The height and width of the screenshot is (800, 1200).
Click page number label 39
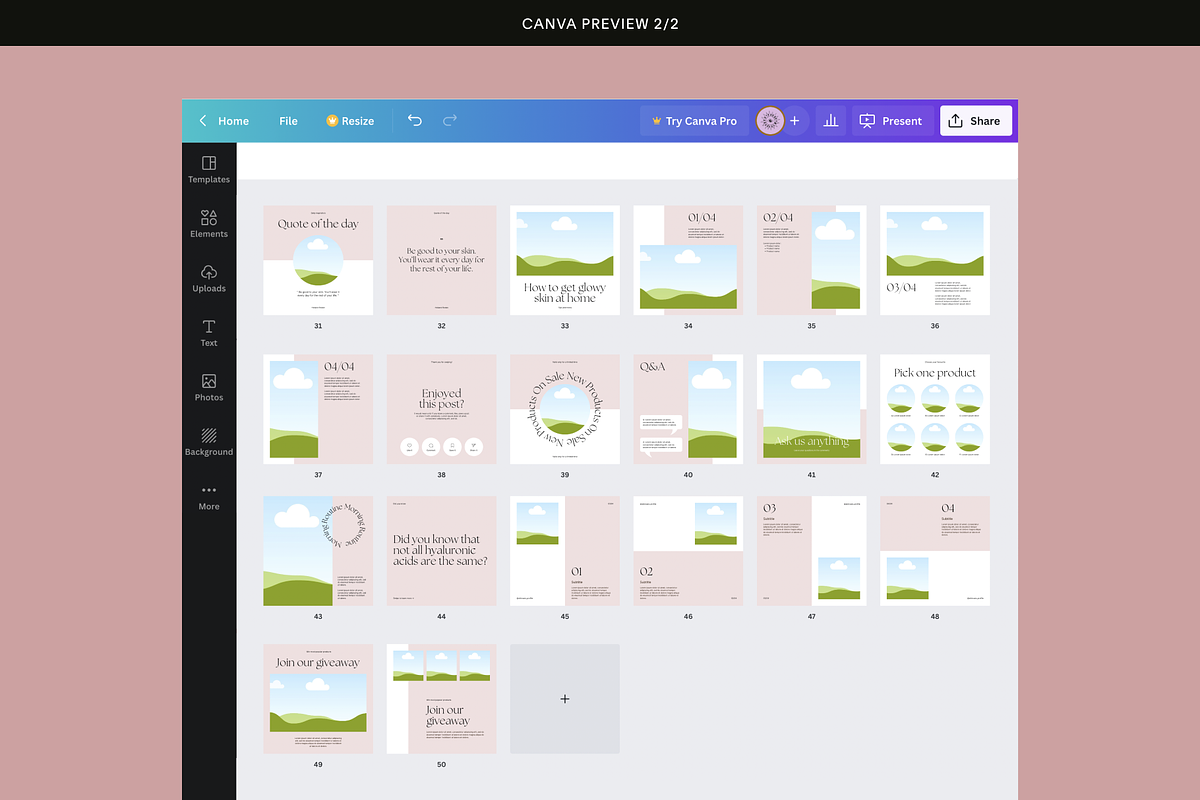(x=565, y=475)
